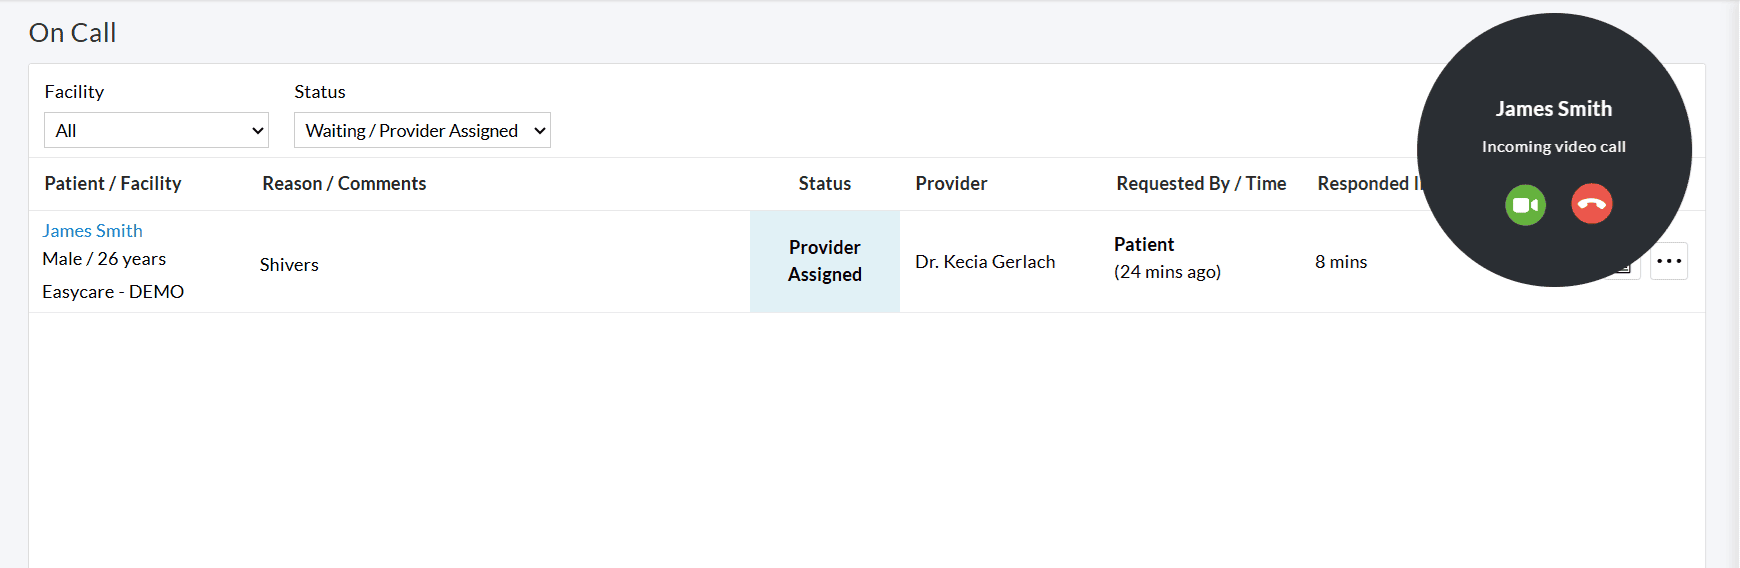
Task: Open James Smith's patient link
Action: [x=92, y=231]
